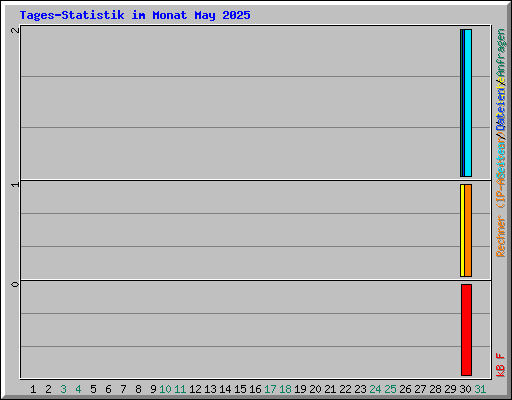
Task: Select day 31 on the x-axis
Action: pyautogui.click(x=480, y=389)
